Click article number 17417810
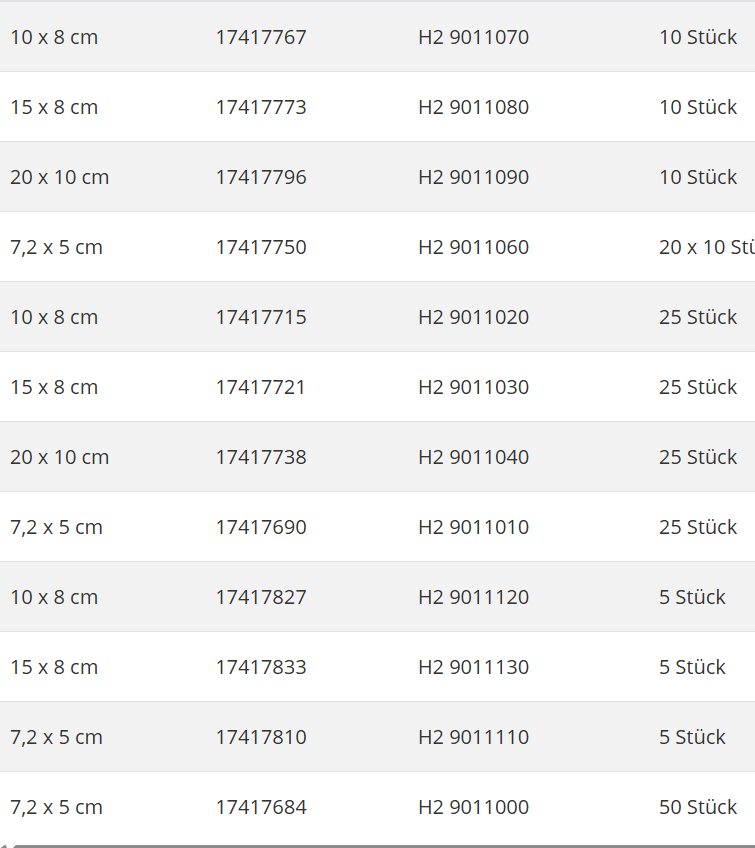Image resolution: width=755 pixels, height=848 pixels. pos(261,738)
